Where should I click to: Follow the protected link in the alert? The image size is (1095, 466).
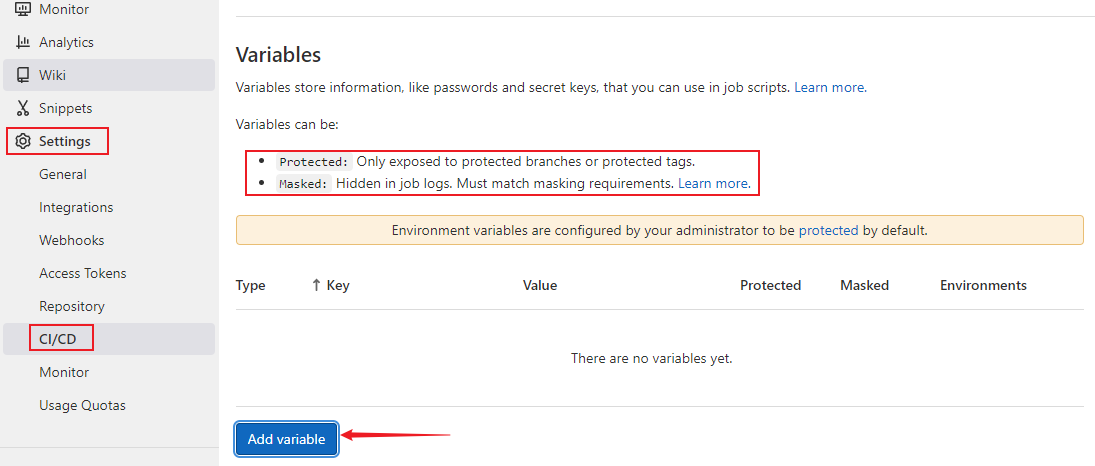[828, 230]
